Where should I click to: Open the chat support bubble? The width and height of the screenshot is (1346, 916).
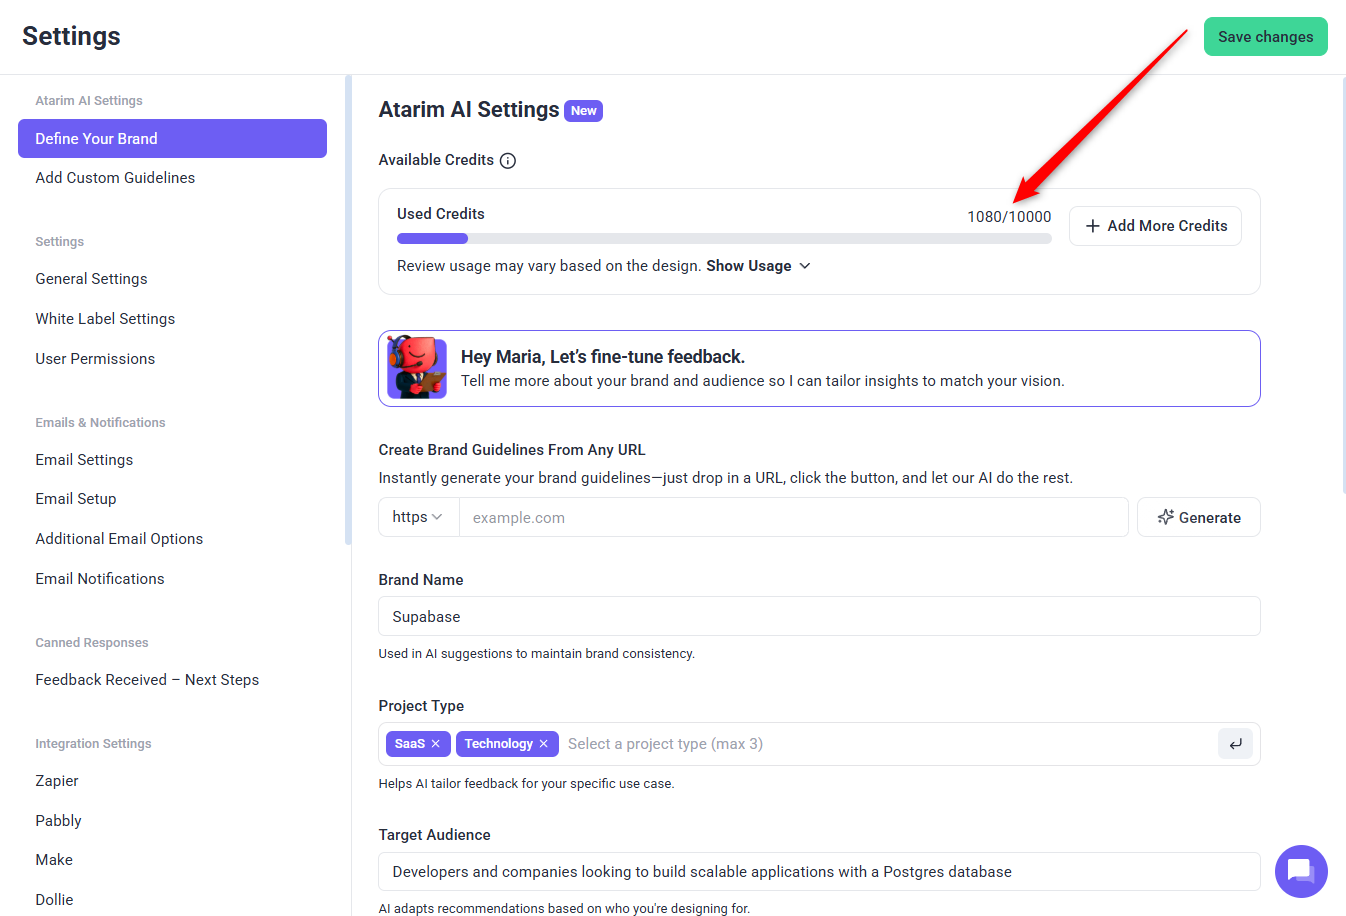pyautogui.click(x=1301, y=871)
